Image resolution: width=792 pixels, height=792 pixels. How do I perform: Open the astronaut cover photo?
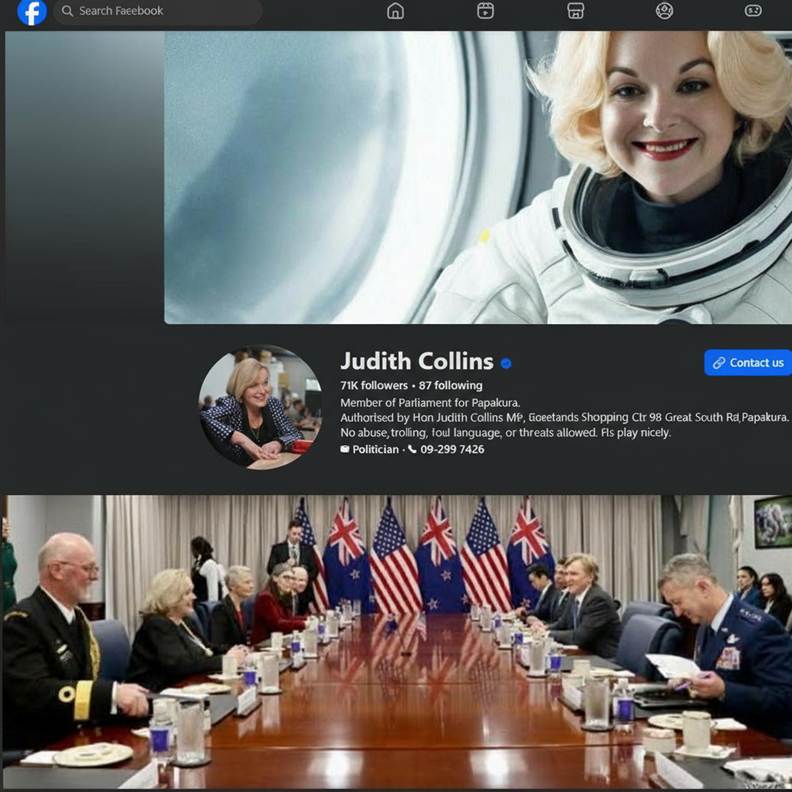coord(478,177)
